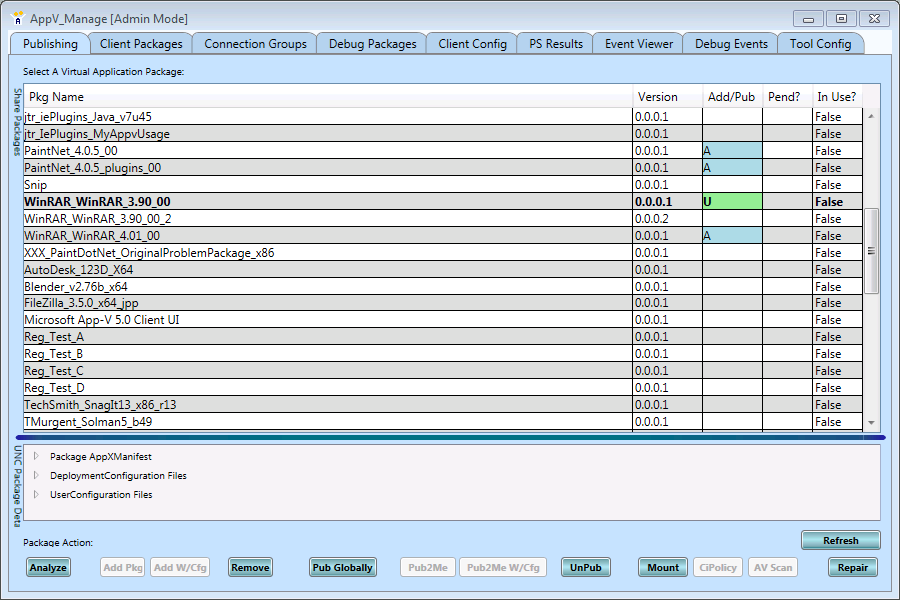Viewport: 900px width, 600px height.
Task: Hit the Refresh button
Action: point(840,540)
